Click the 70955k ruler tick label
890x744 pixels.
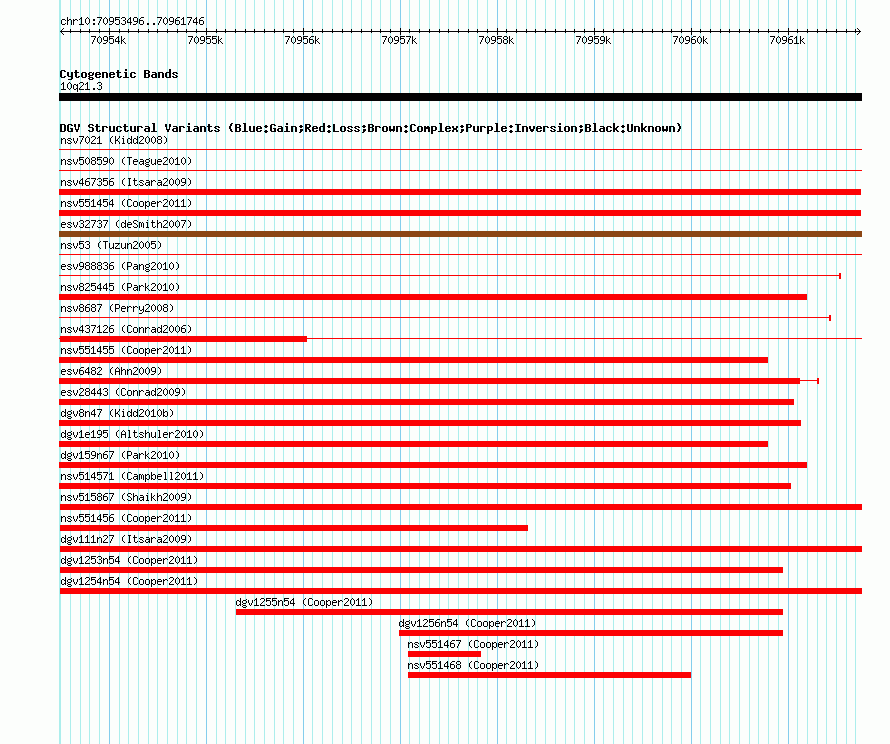pyautogui.click(x=205, y=40)
